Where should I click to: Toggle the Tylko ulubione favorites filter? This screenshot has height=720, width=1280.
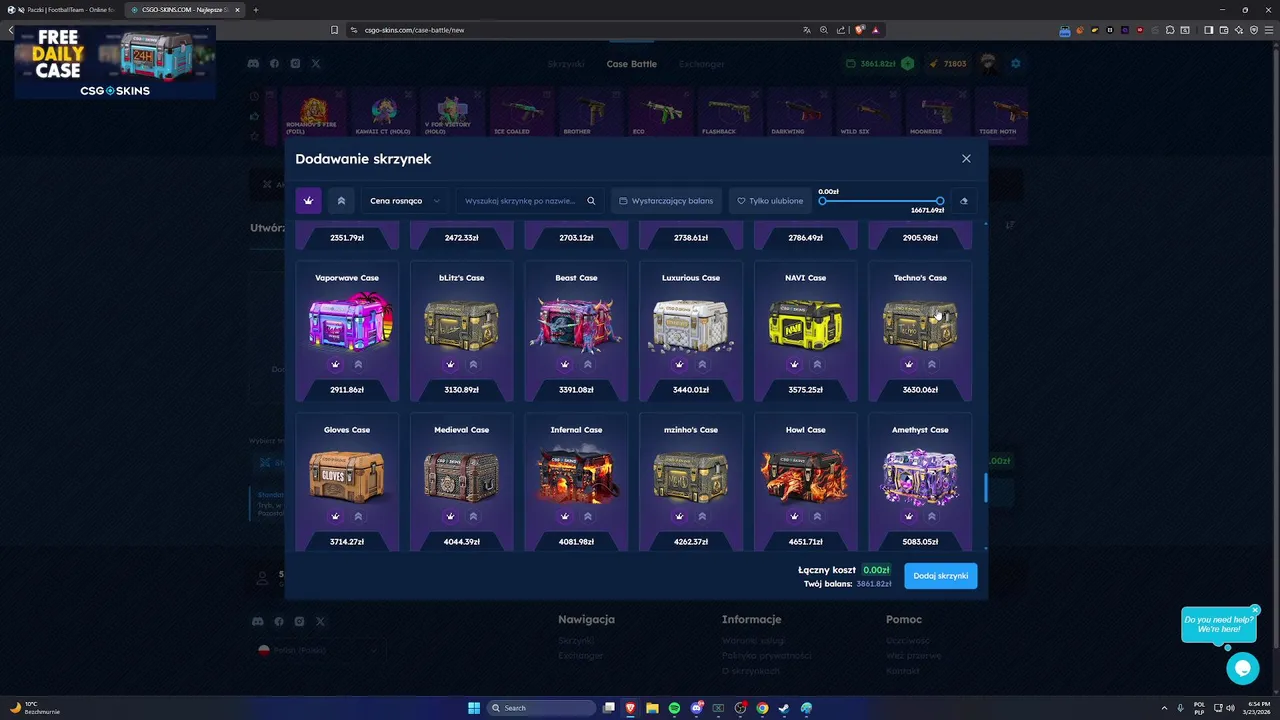770,201
